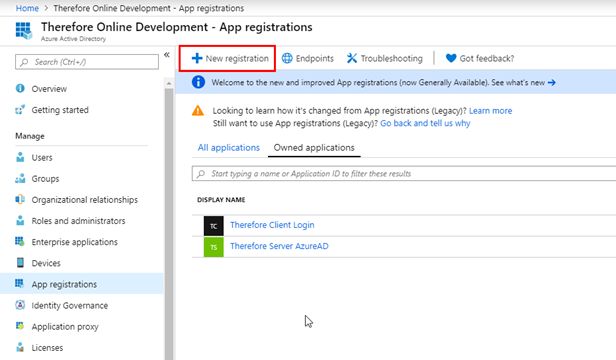Click the Users icon in sidebar
This screenshot has height=360, width=616.
pos(20,157)
